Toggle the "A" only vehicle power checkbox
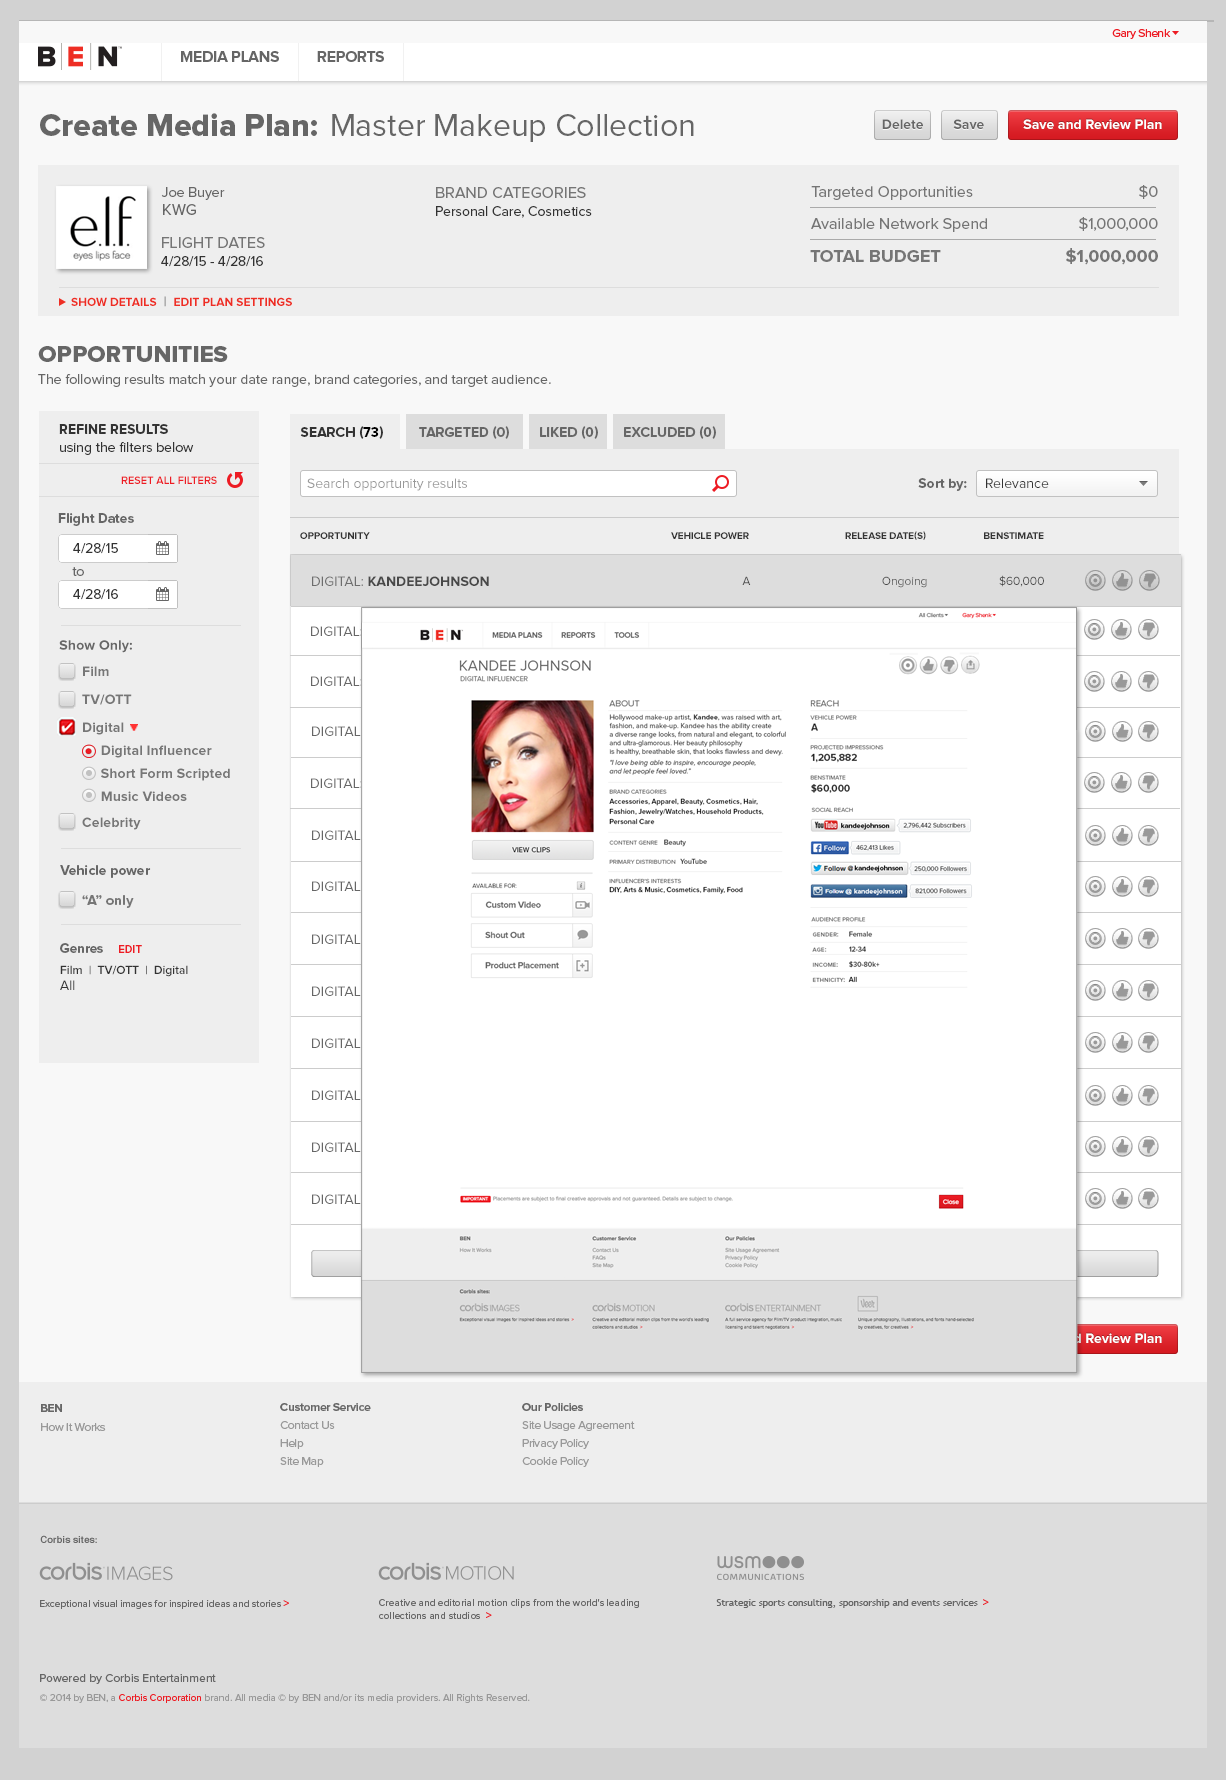Screen dimensions: 1226x1780 point(67,900)
